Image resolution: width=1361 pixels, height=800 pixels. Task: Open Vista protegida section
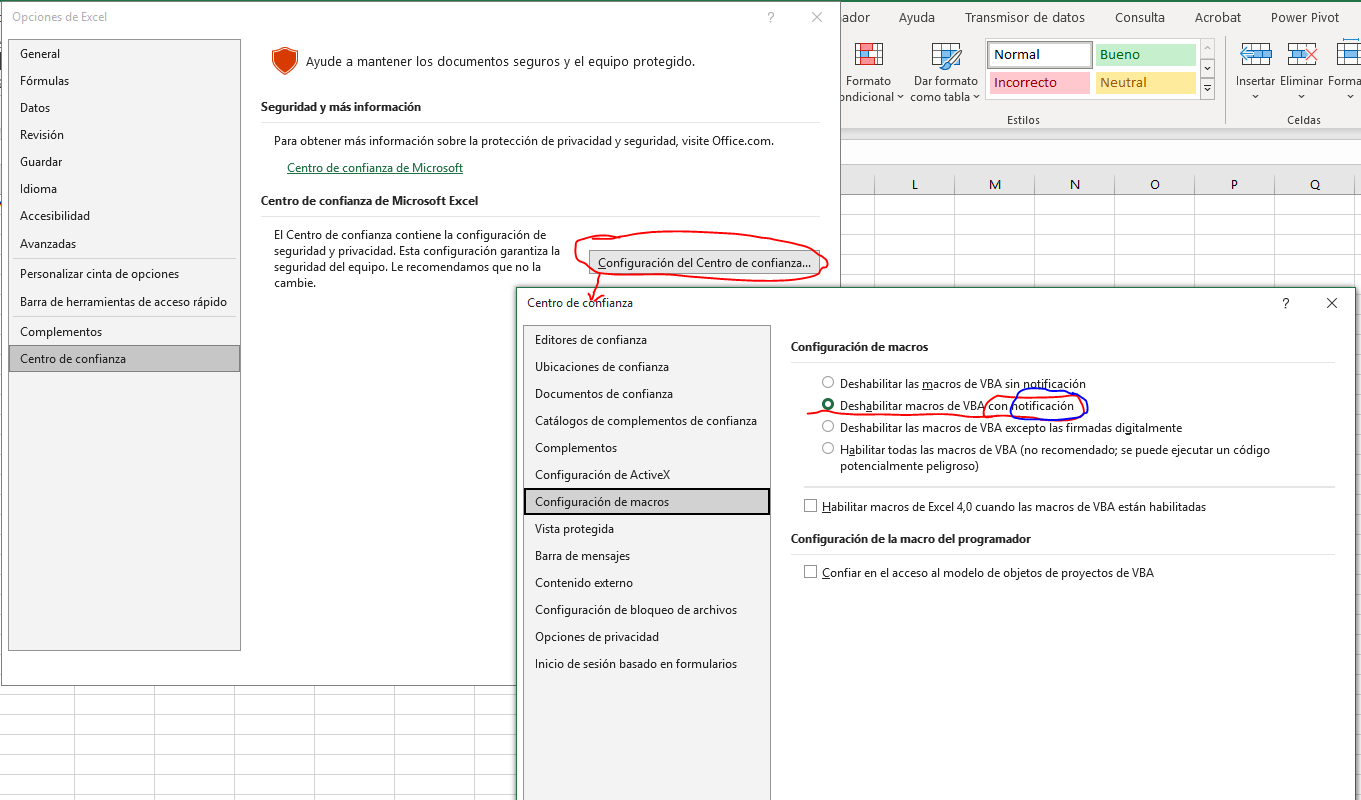[647, 529]
